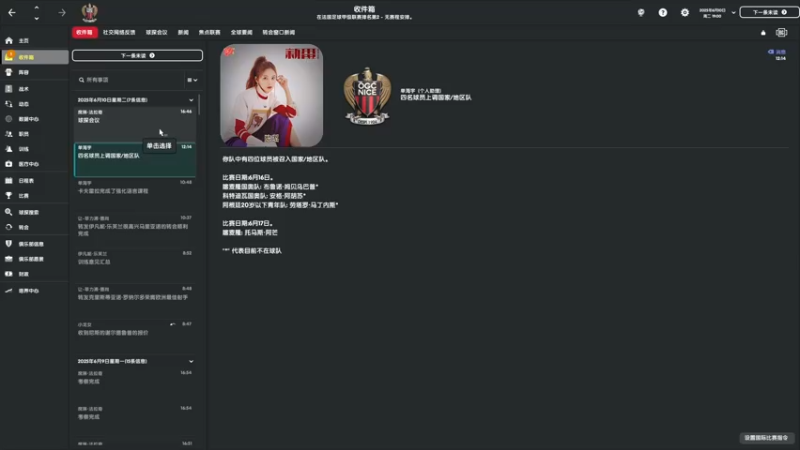Open the inbox filter dropdown beside search
Viewport: 800px width, 450px height.
pyautogui.click(x=192, y=80)
